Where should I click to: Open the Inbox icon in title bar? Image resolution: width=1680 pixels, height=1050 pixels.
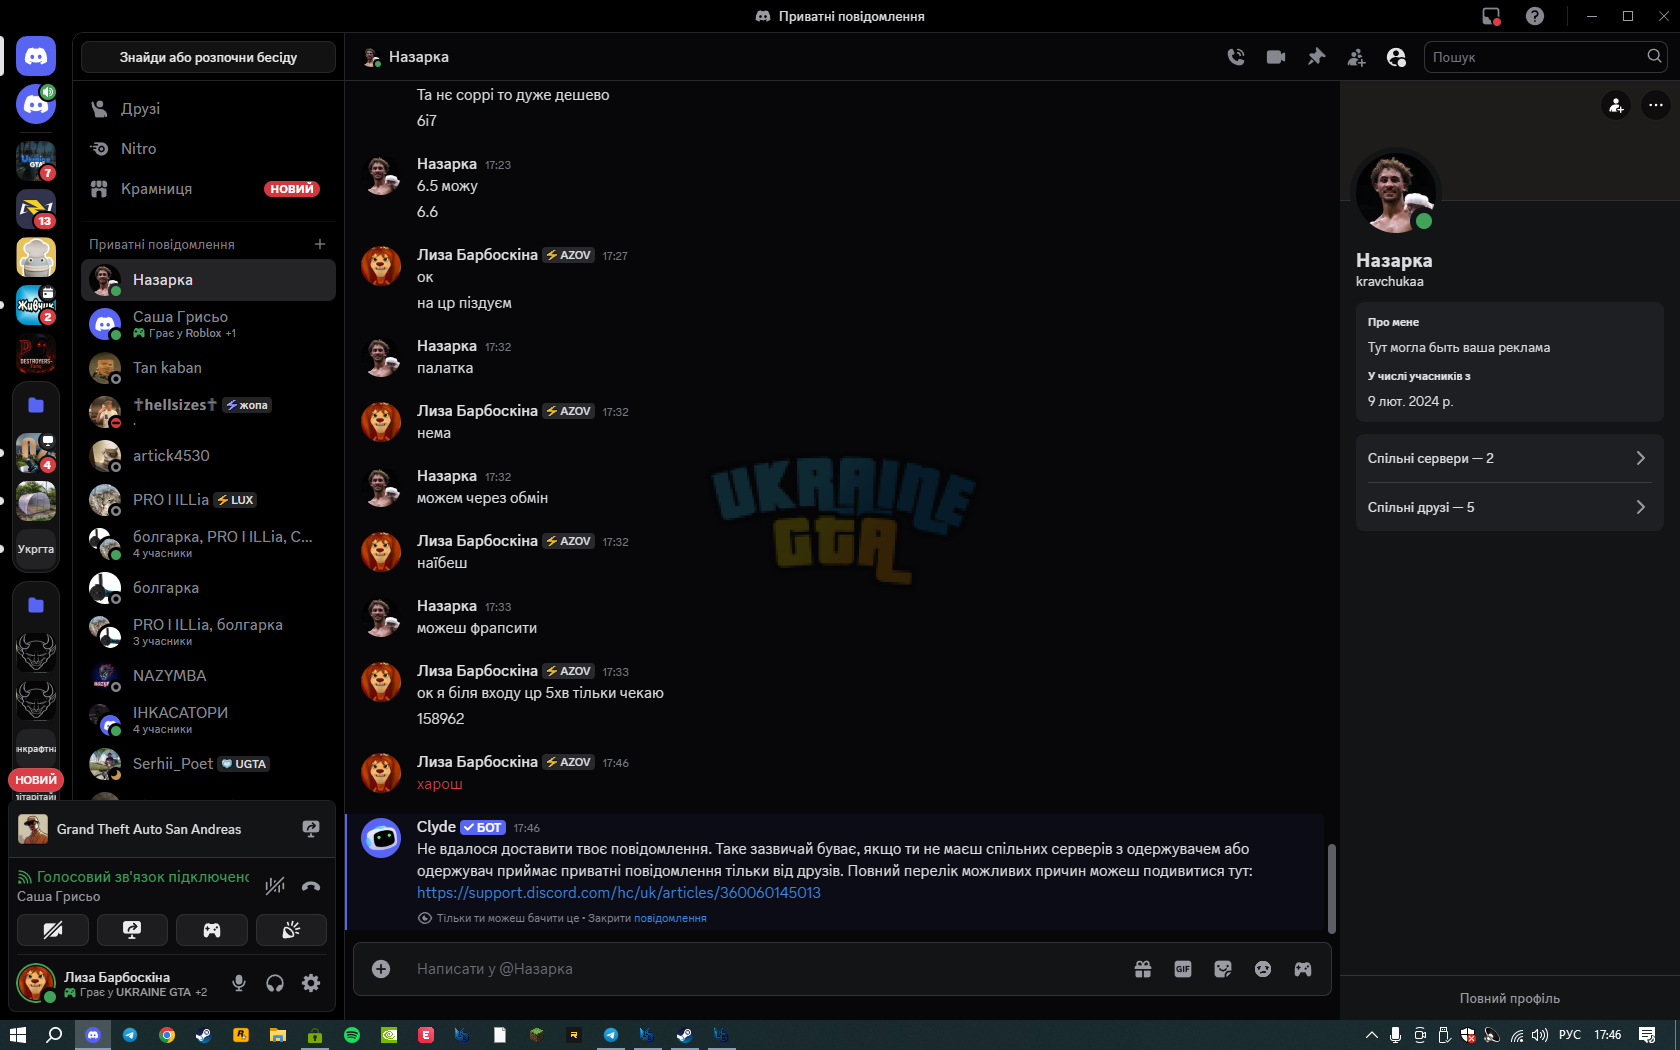click(x=1491, y=16)
